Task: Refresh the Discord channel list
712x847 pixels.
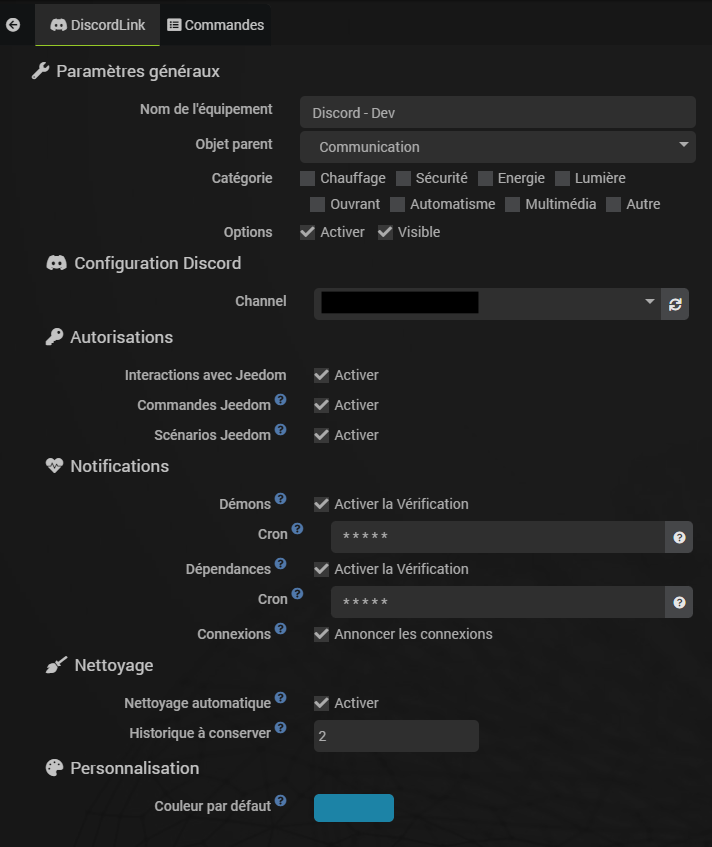Action: [x=675, y=304]
